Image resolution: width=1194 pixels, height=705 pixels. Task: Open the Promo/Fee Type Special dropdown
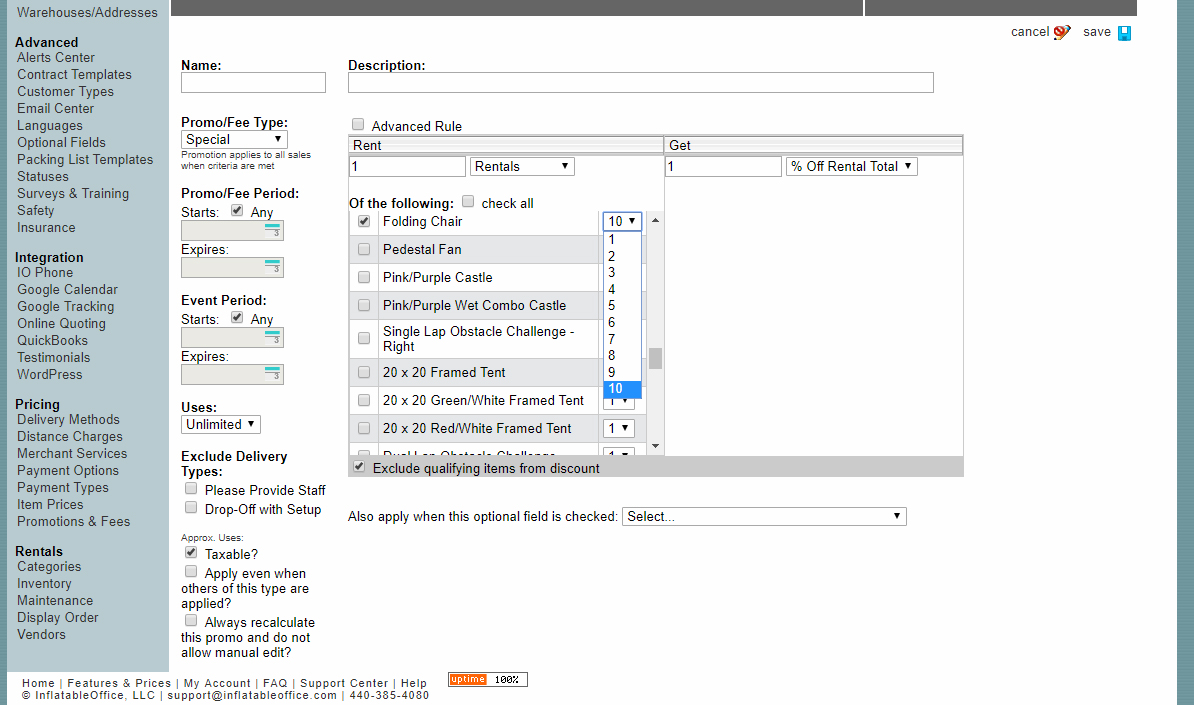(x=235, y=140)
